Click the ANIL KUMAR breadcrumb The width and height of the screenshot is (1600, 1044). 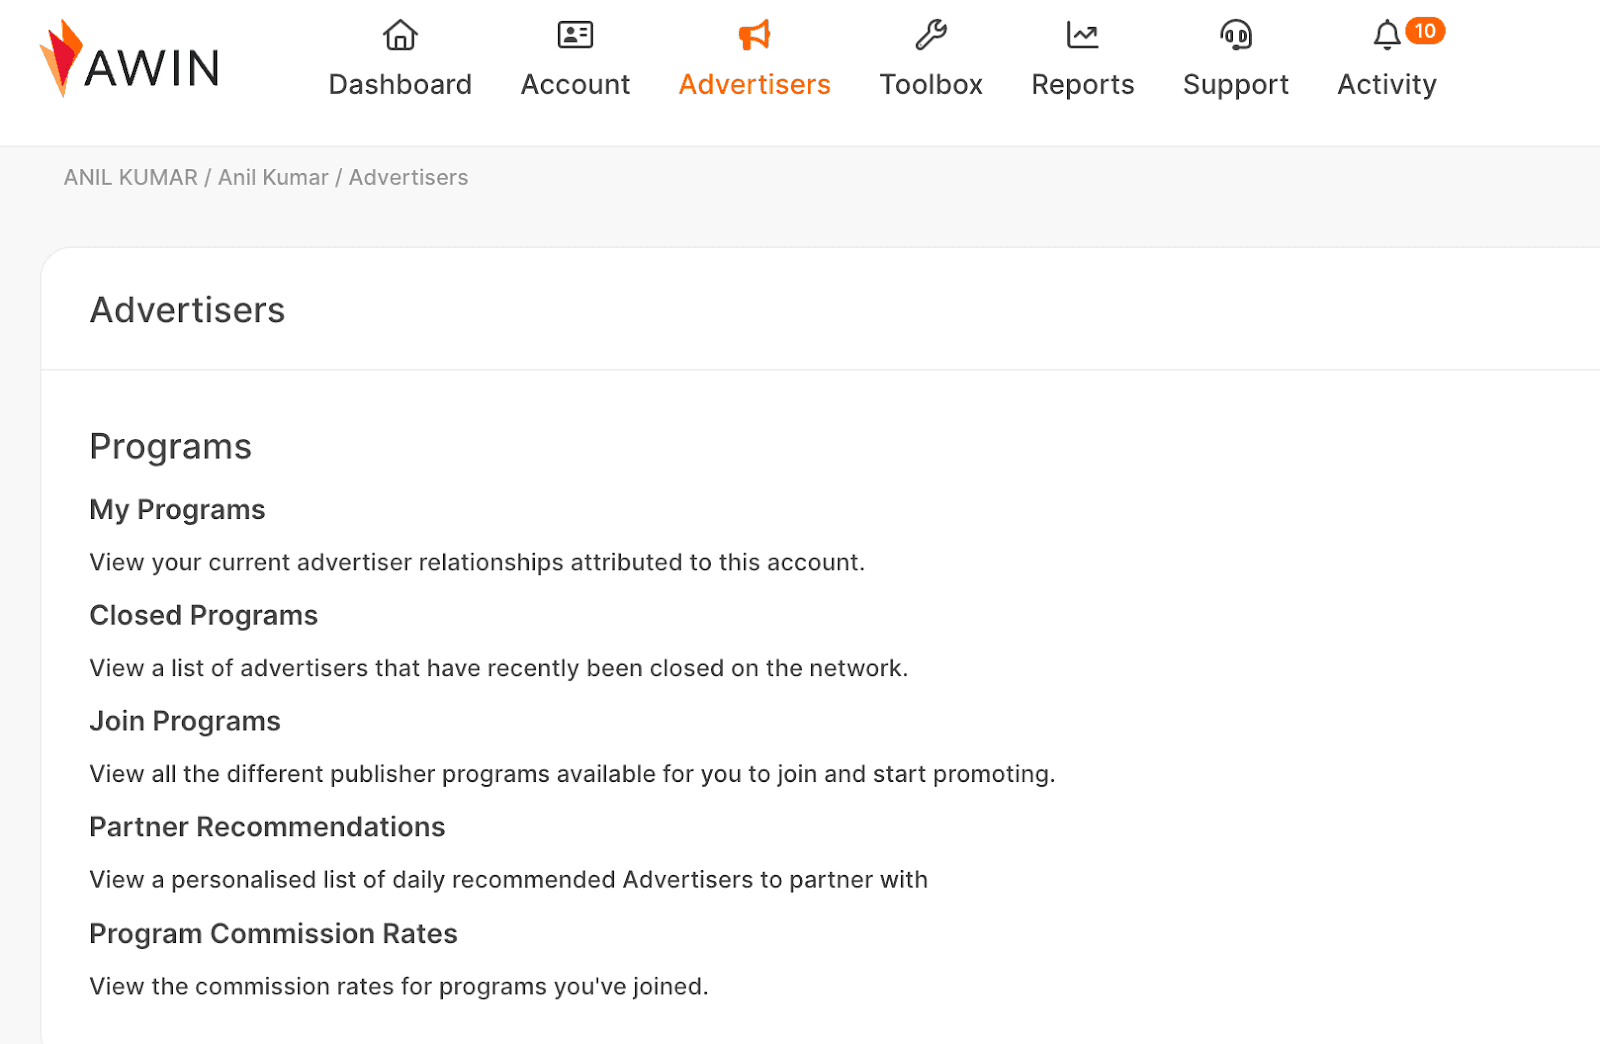pyautogui.click(x=131, y=177)
